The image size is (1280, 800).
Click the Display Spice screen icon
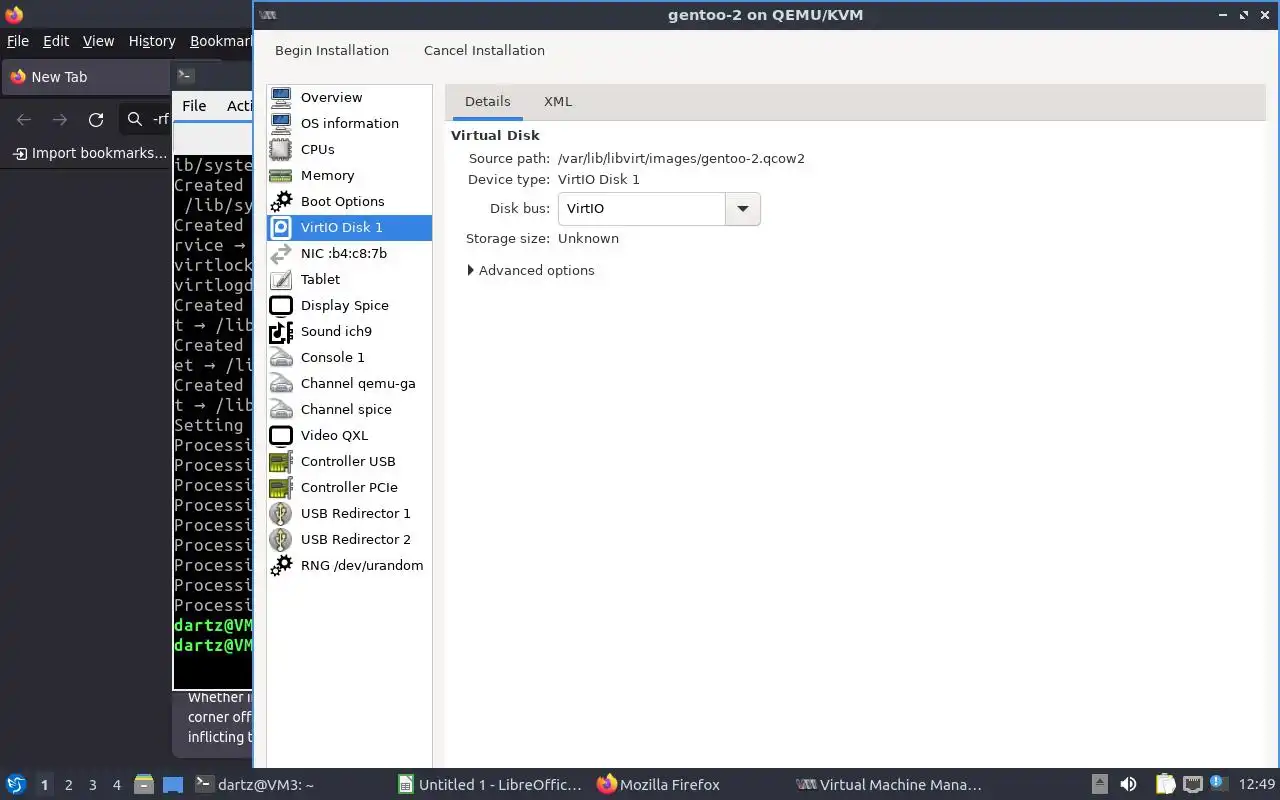281,305
